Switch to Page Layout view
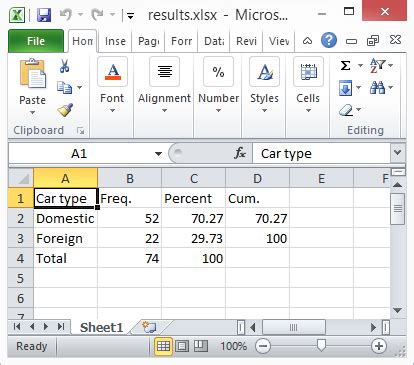Viewport: 414px width, 365px height. [182, 346]
